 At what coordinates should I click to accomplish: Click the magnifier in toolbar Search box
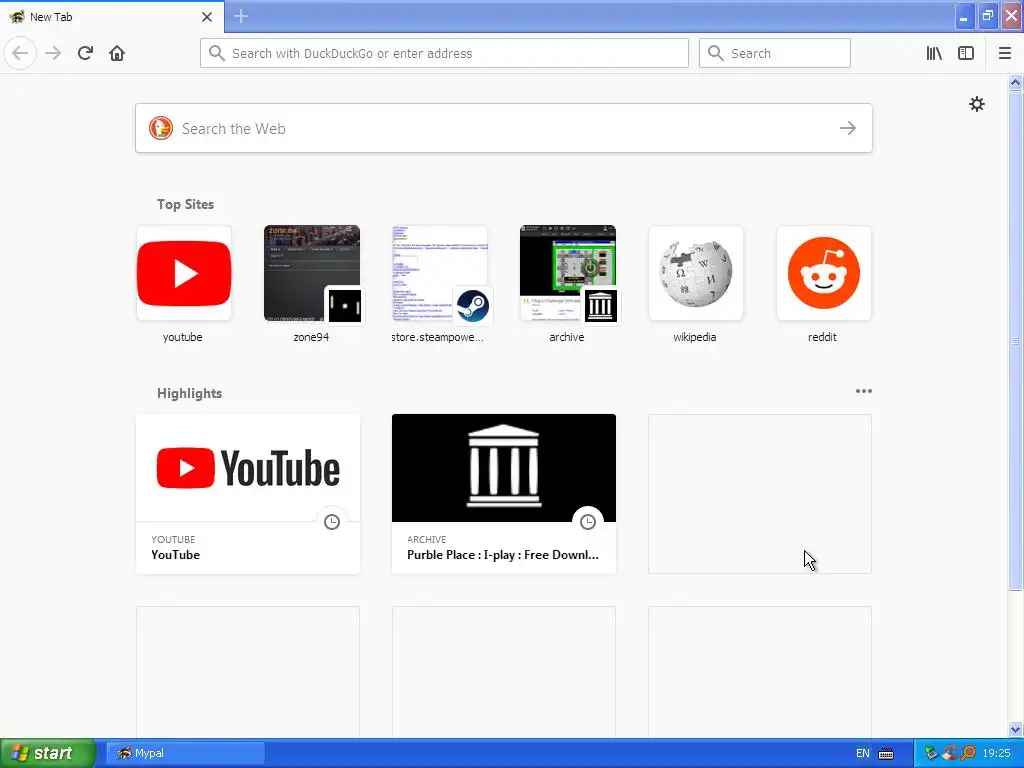(716, 53)
